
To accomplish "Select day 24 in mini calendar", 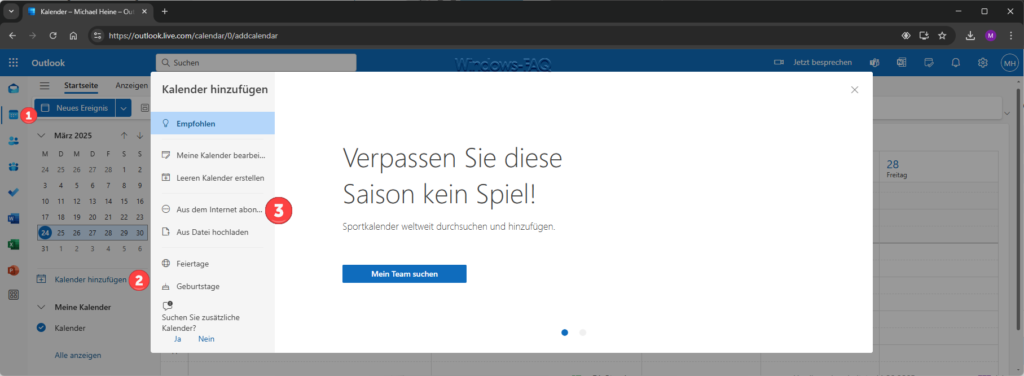I will [44, 233].
